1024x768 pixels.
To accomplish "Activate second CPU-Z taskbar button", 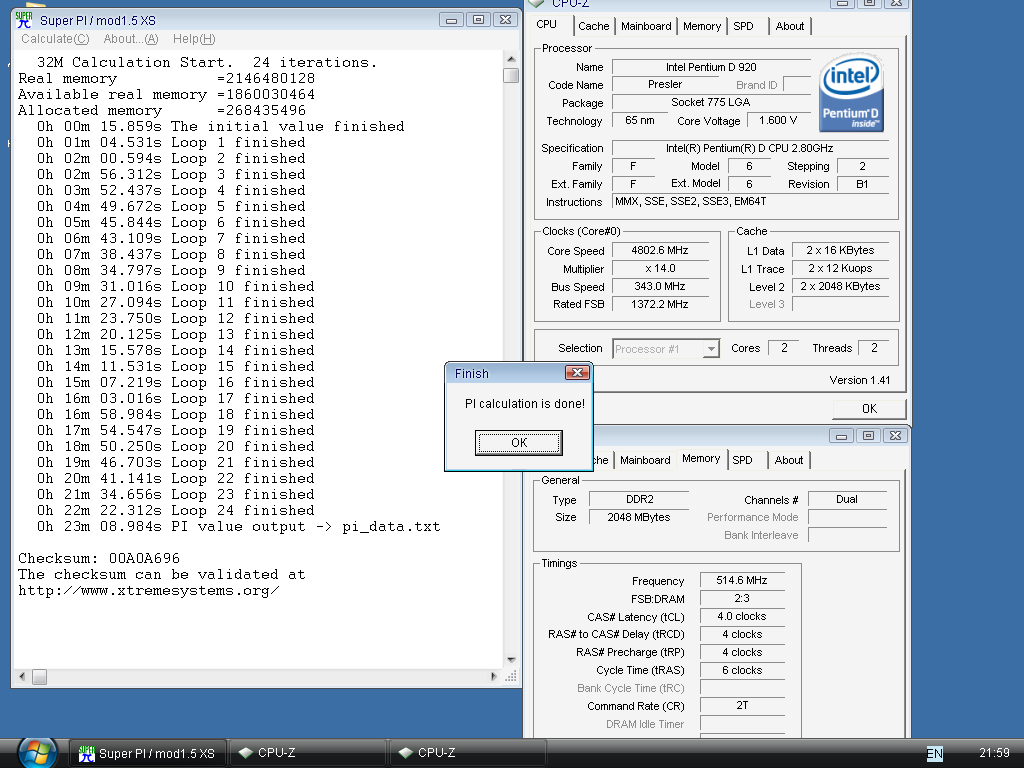I will tap(468, 753).
